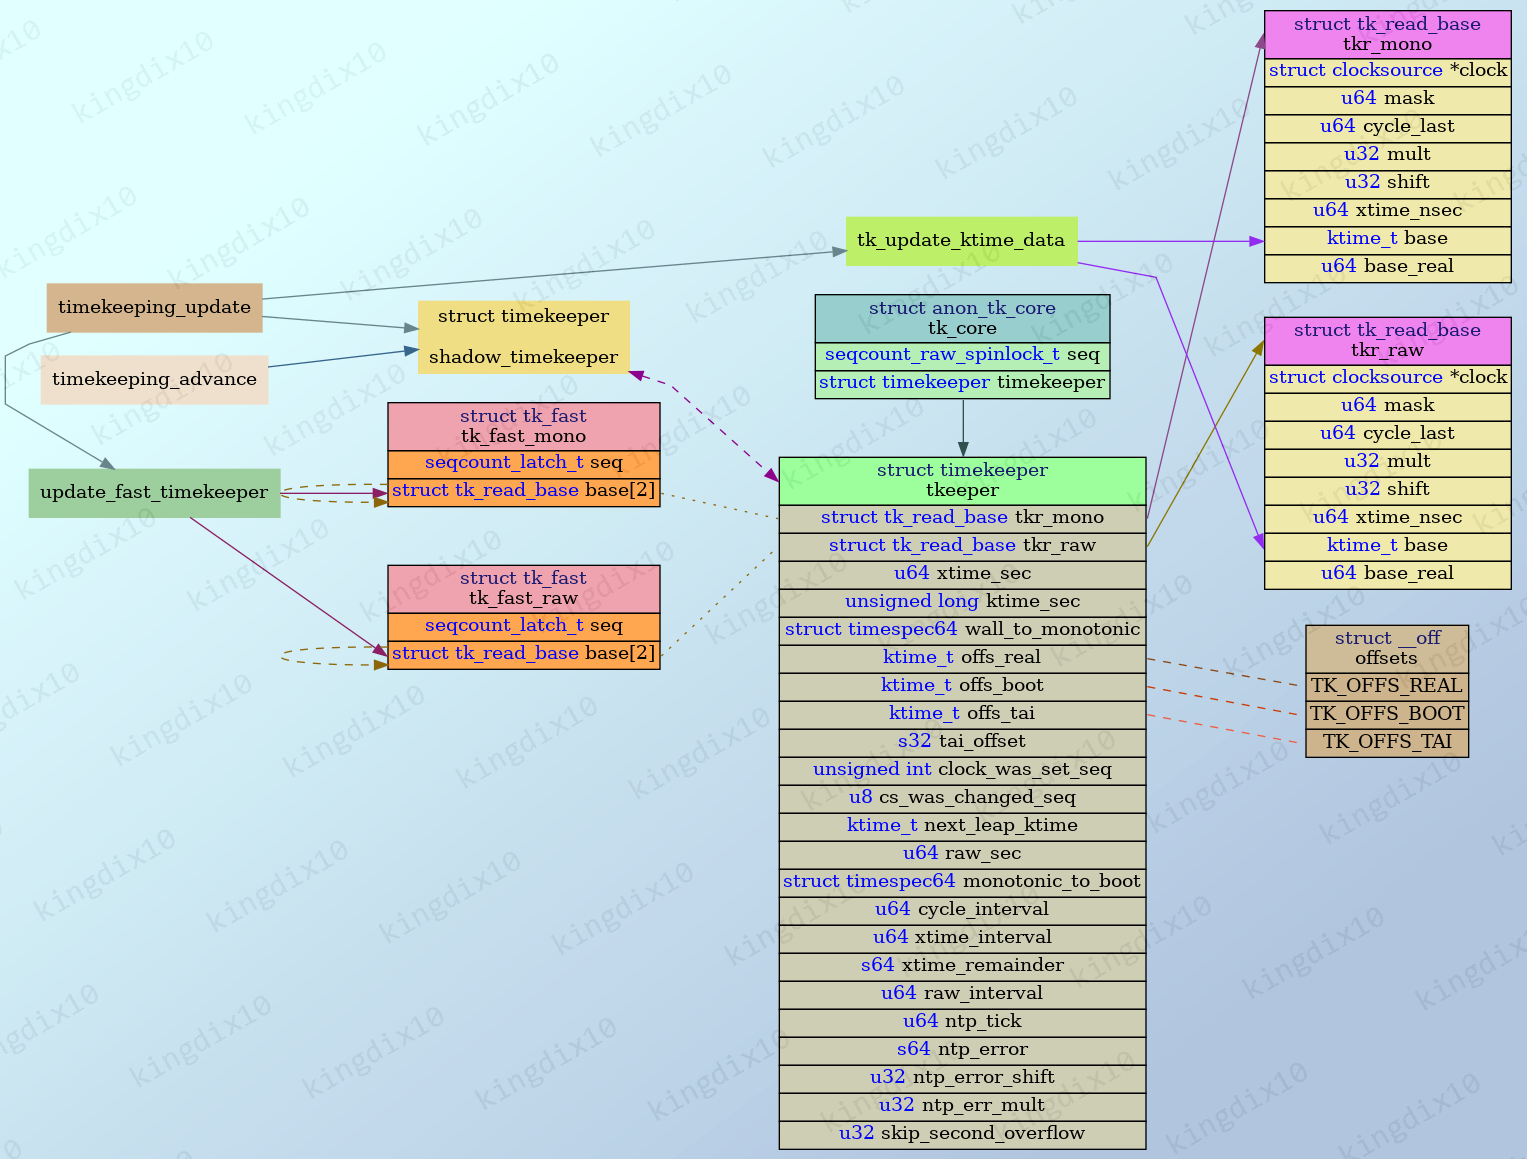Select u64 xtime_nsec in tkr_raw box
Image resolution: width=1527 pixels, height=1159 pixels.
1387,520
